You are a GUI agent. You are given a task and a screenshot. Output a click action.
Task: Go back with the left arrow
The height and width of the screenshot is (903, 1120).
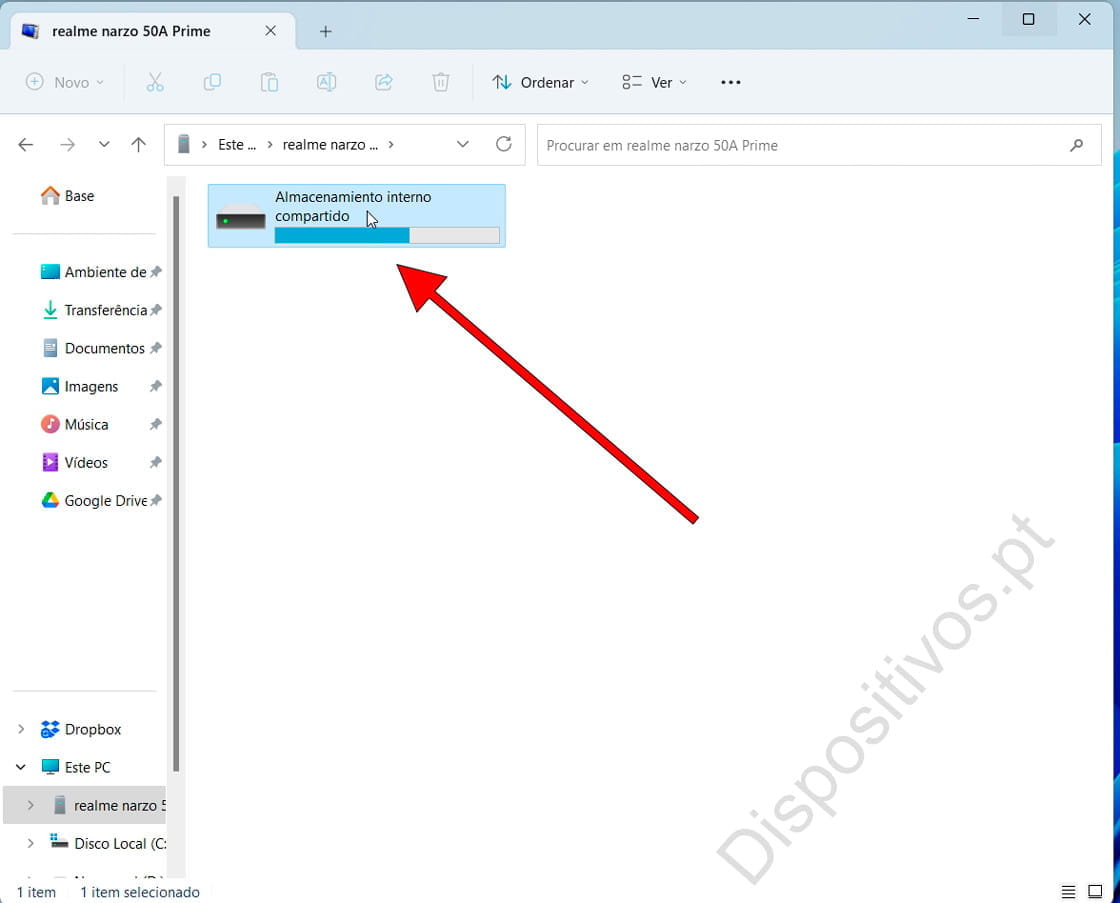(26, 145)
